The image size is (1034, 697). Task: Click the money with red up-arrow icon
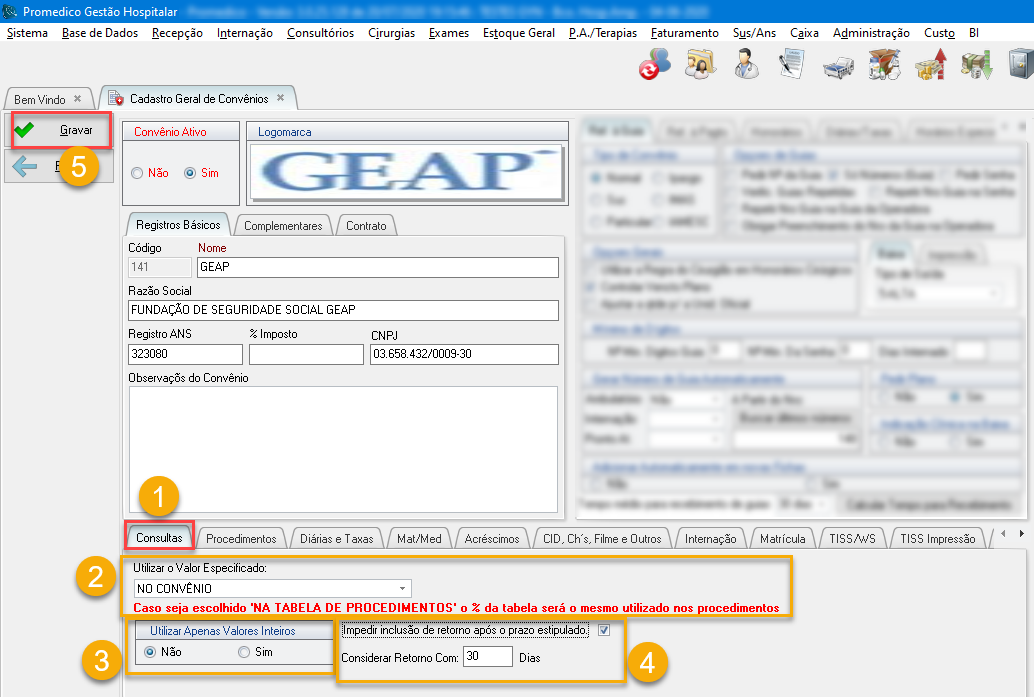pyautogui.click(x=930, y=67)
